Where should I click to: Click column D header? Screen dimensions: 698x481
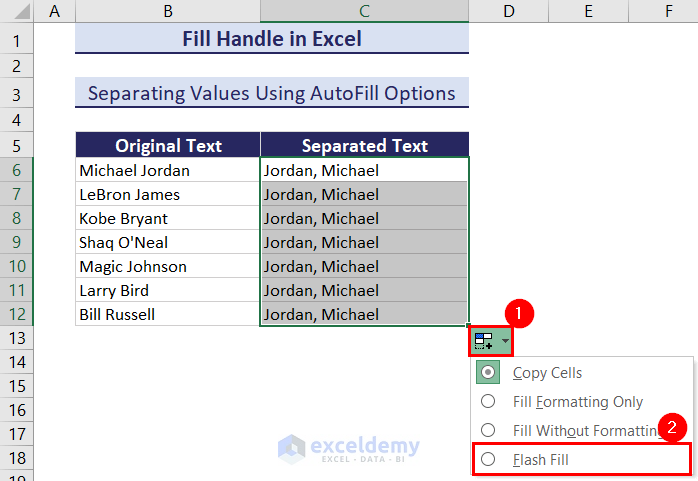tap(508, 11)
